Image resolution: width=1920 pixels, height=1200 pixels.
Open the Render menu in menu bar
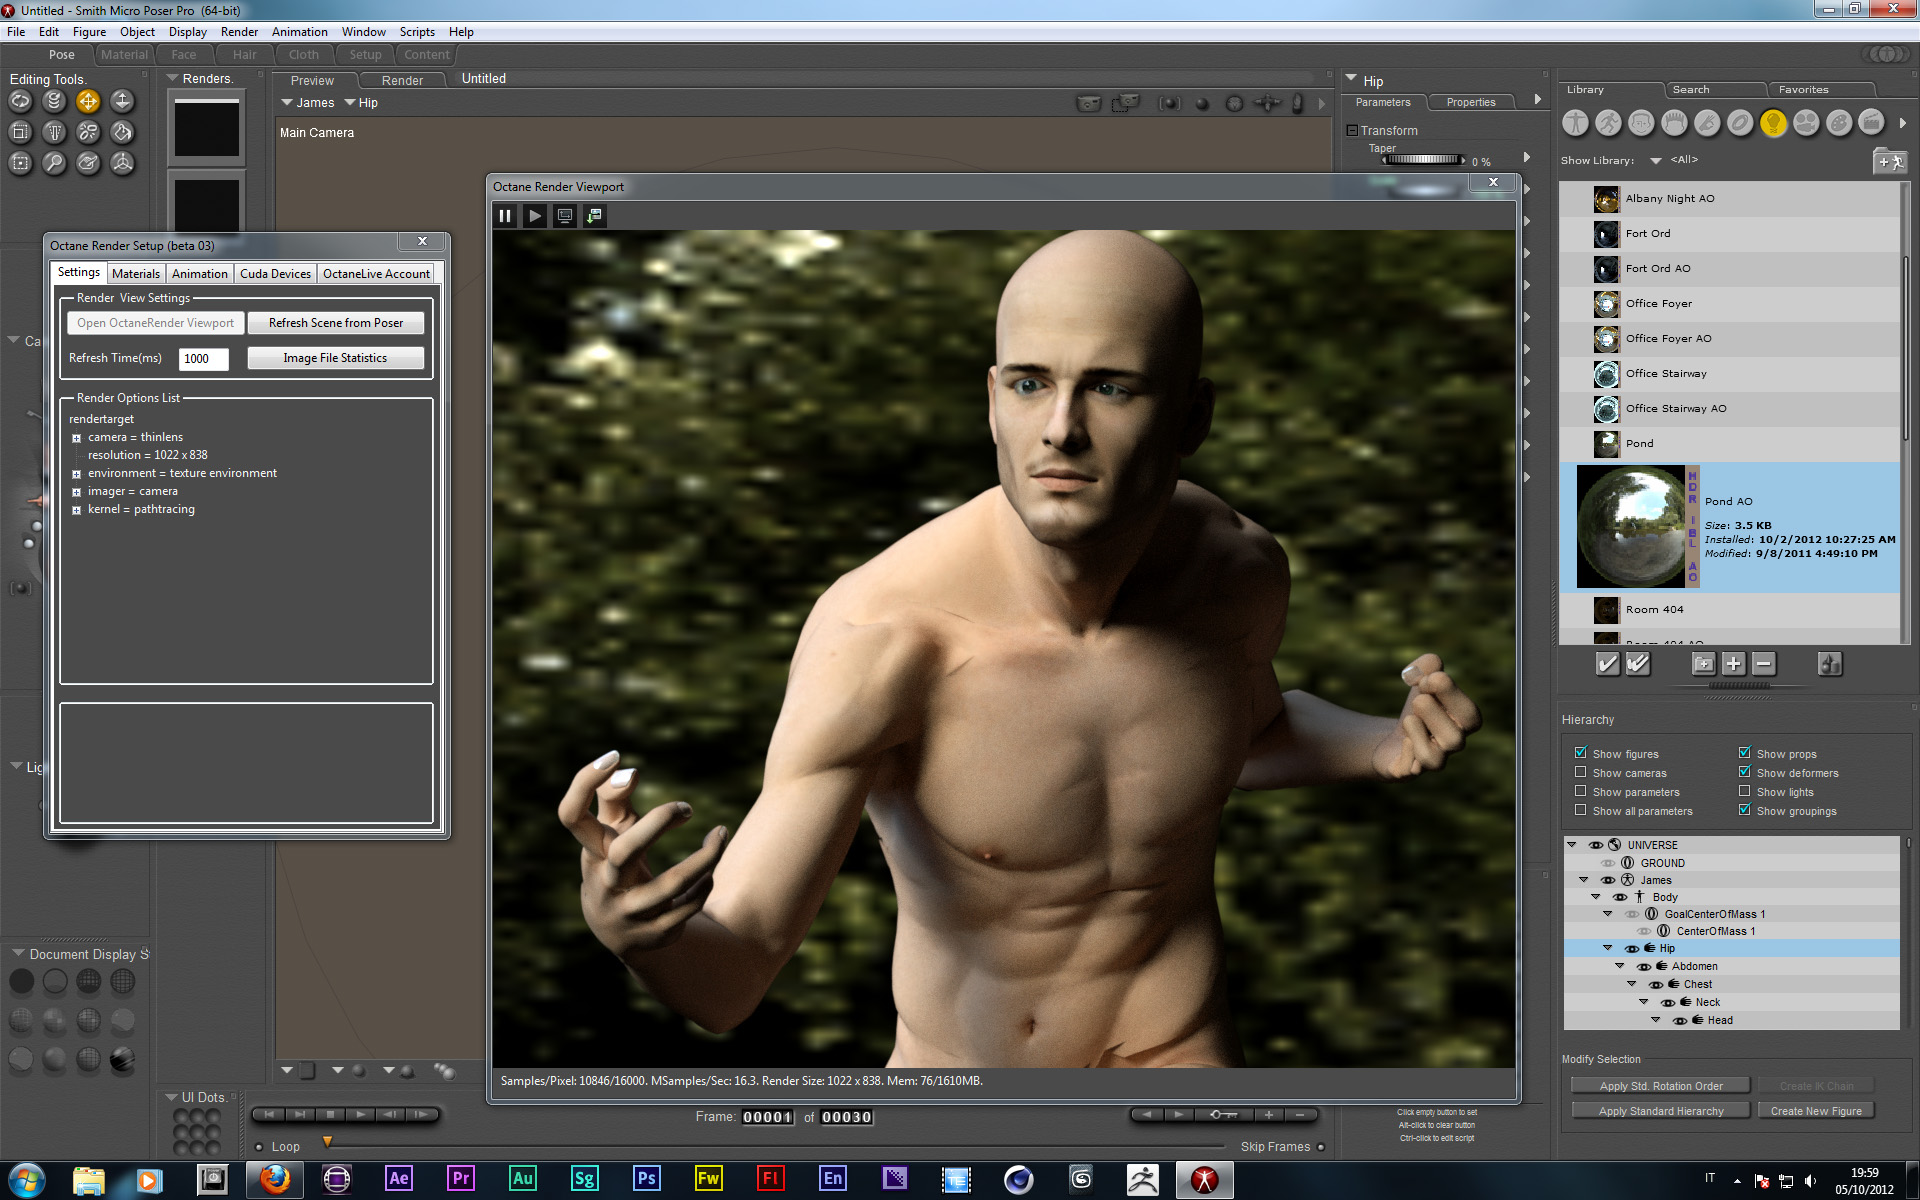pos(239,32)
